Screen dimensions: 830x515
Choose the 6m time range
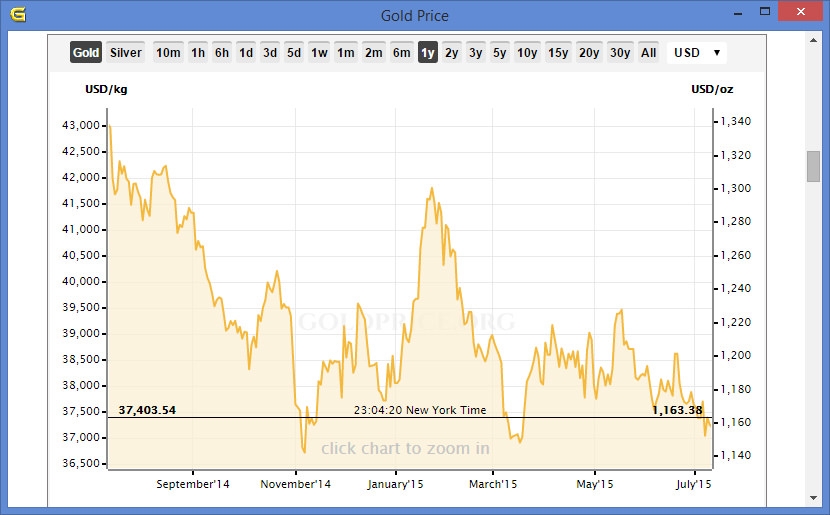tap(401, 52)
